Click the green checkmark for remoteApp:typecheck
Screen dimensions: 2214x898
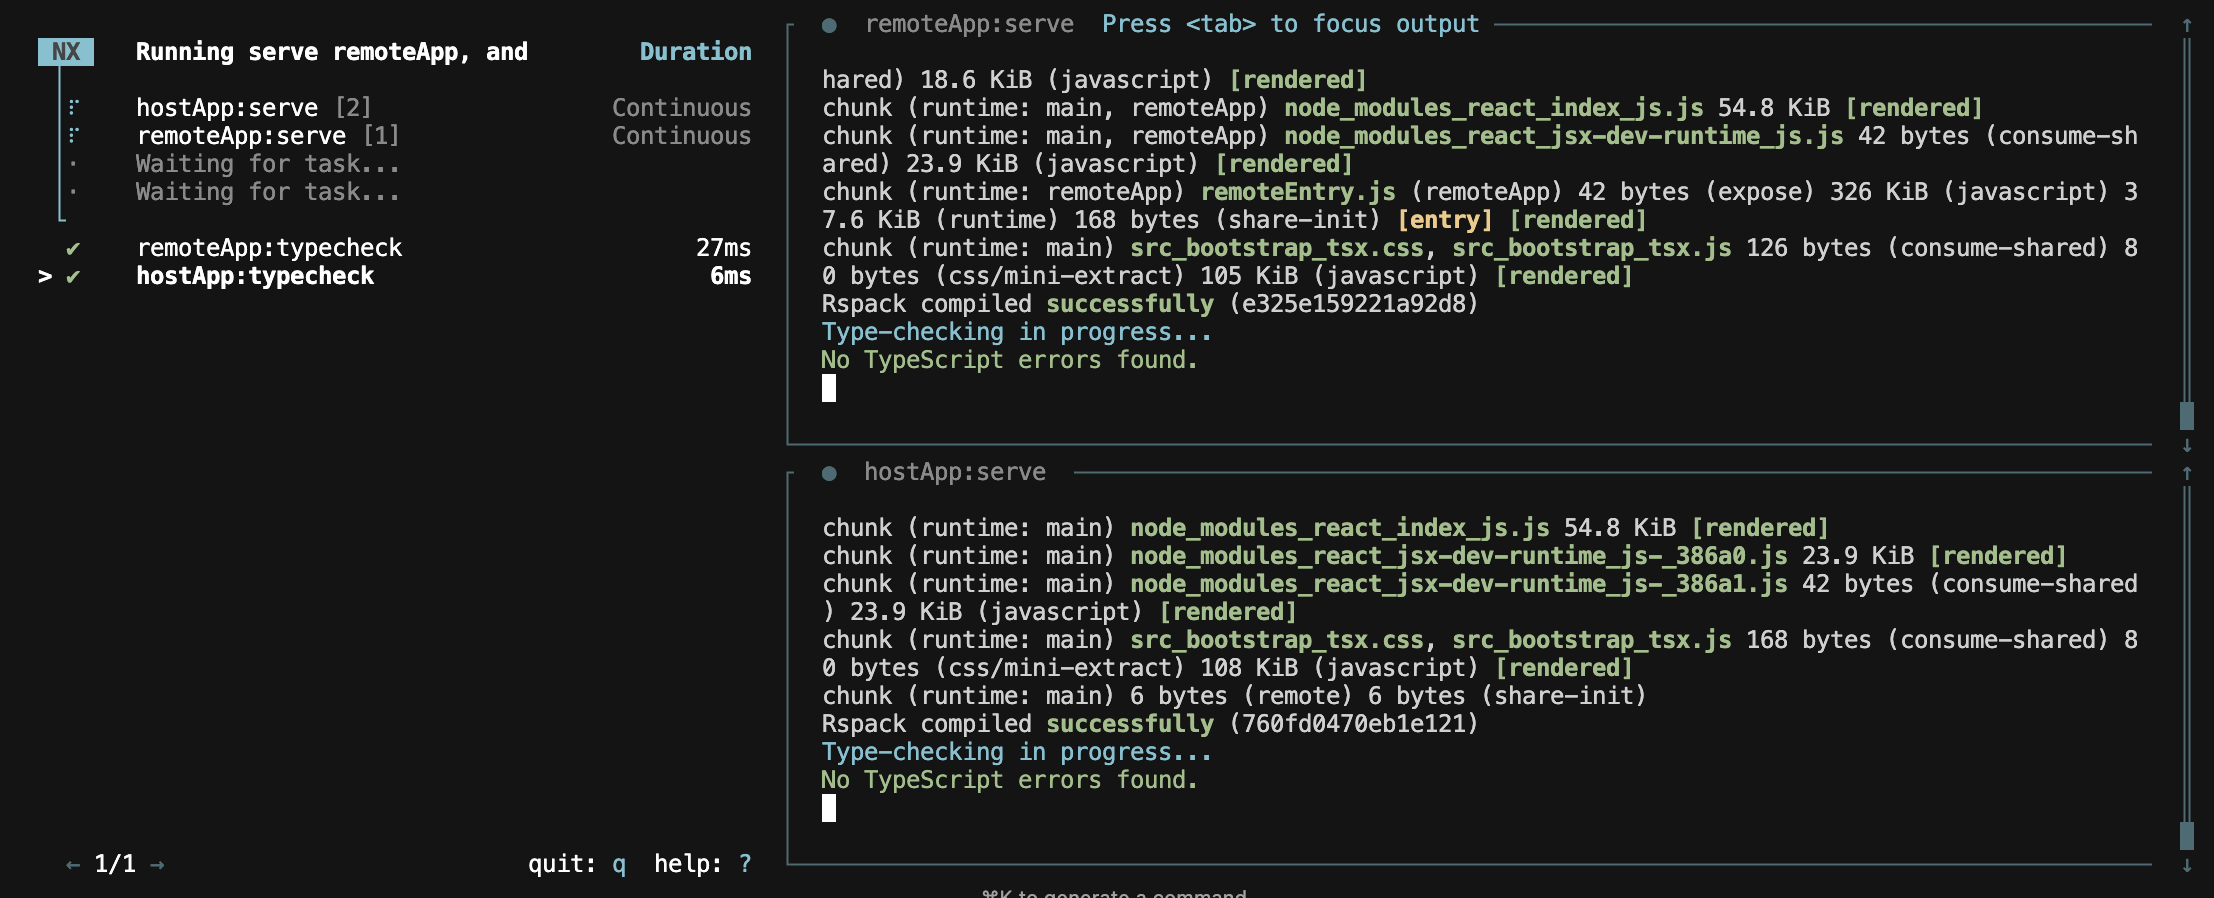pos(73,248)
